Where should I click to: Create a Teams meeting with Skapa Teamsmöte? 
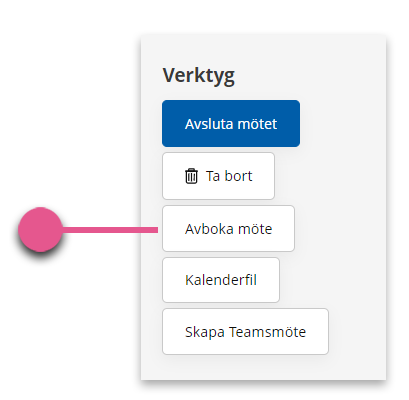245,332
